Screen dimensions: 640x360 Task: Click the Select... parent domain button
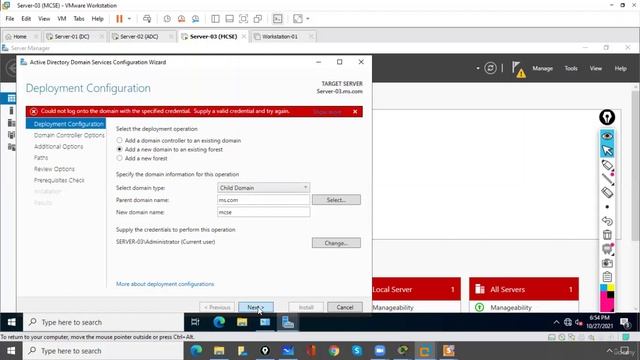(336, 200)
